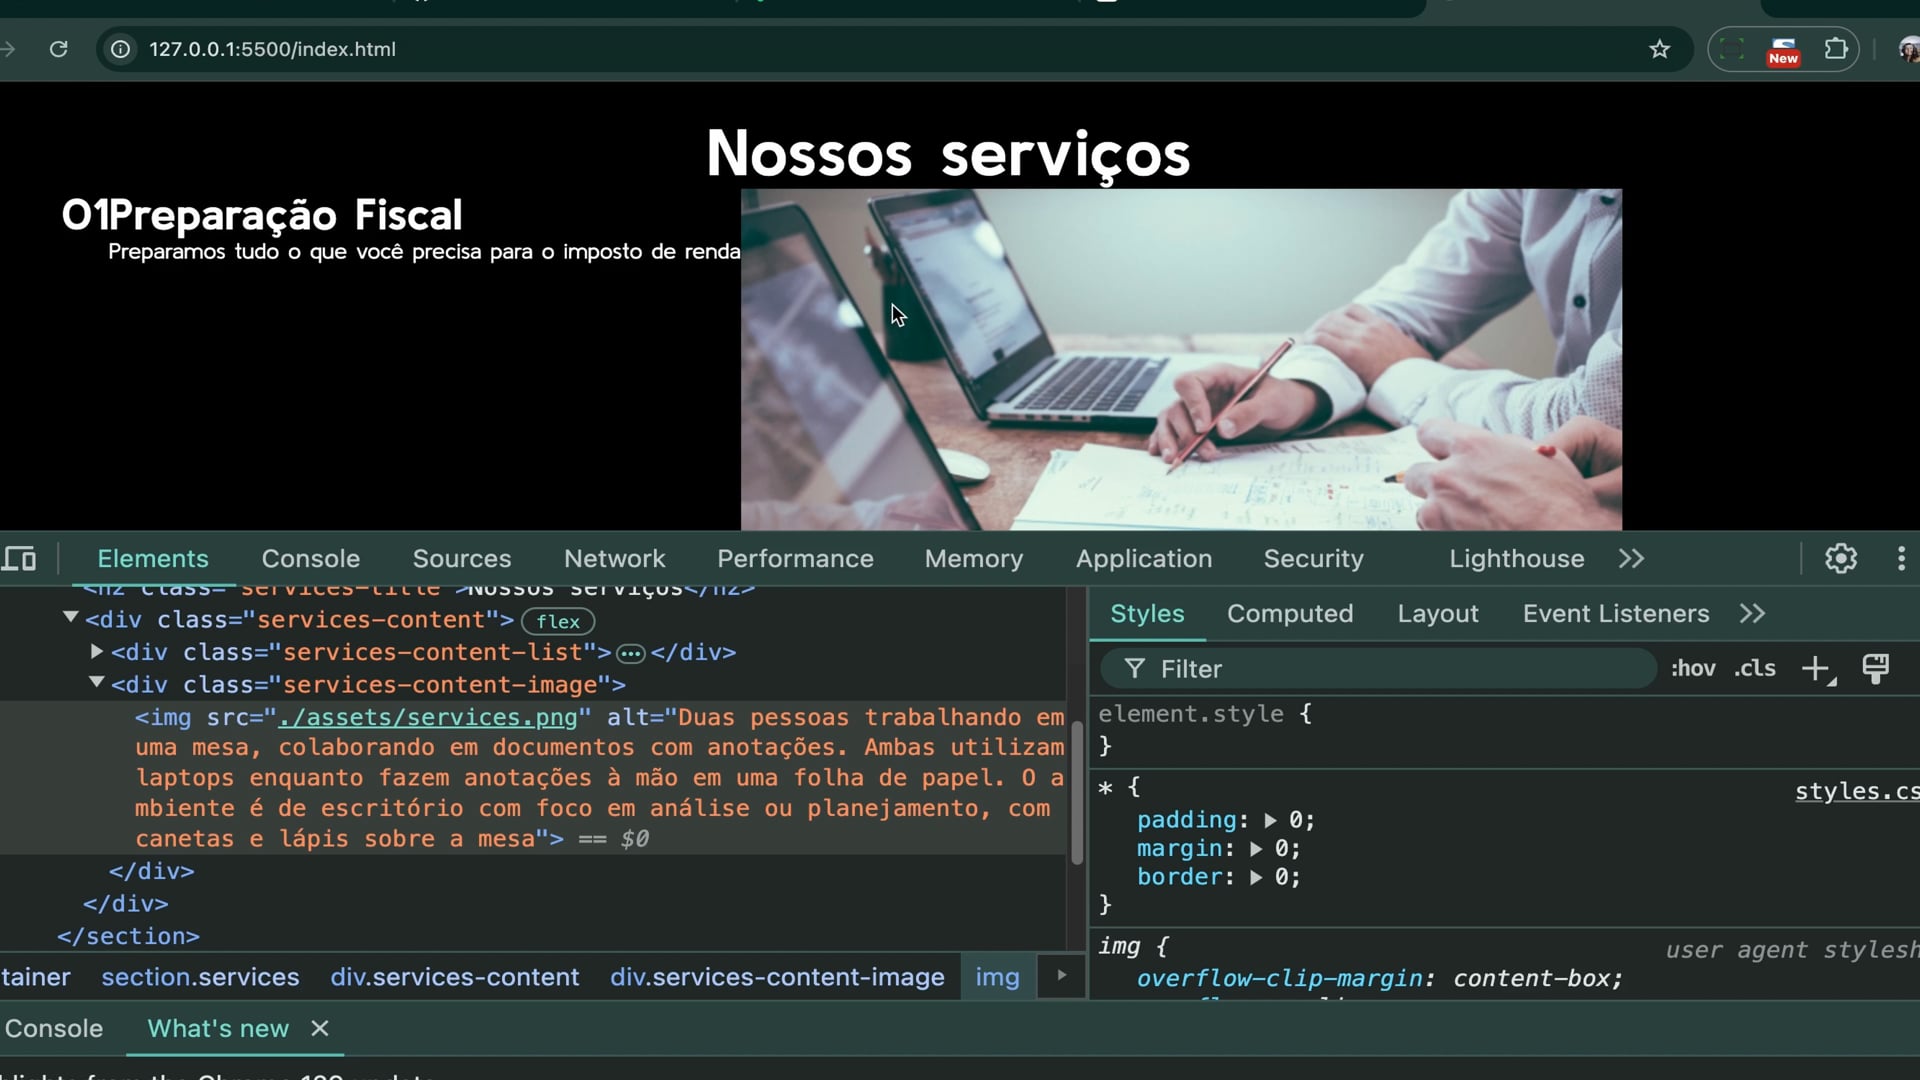Expand padding shorthand property triangle
This screenshot has width=1920, height=1080.
[1270, 820]
